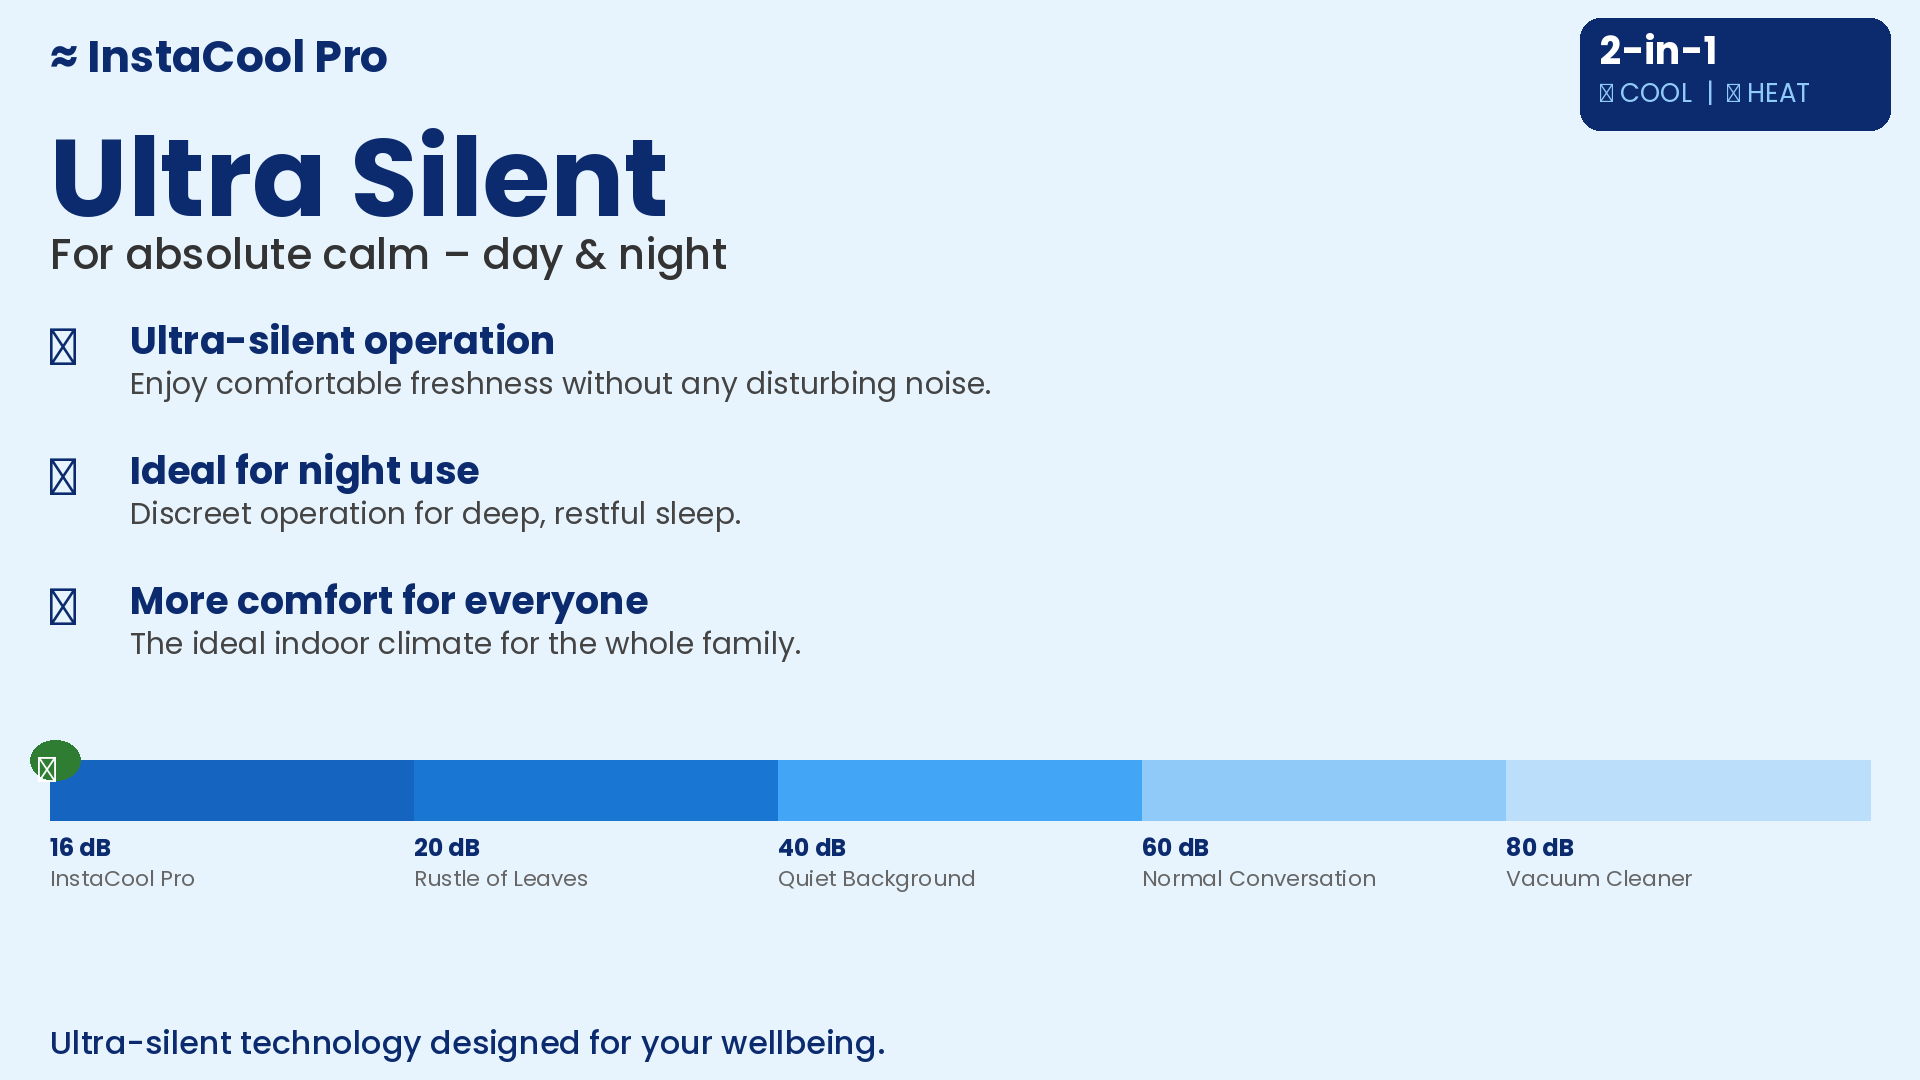This screenshot has height=1080, width=1920.
Task: Click the icon next to More comfort for everyone
Action: 63,607
